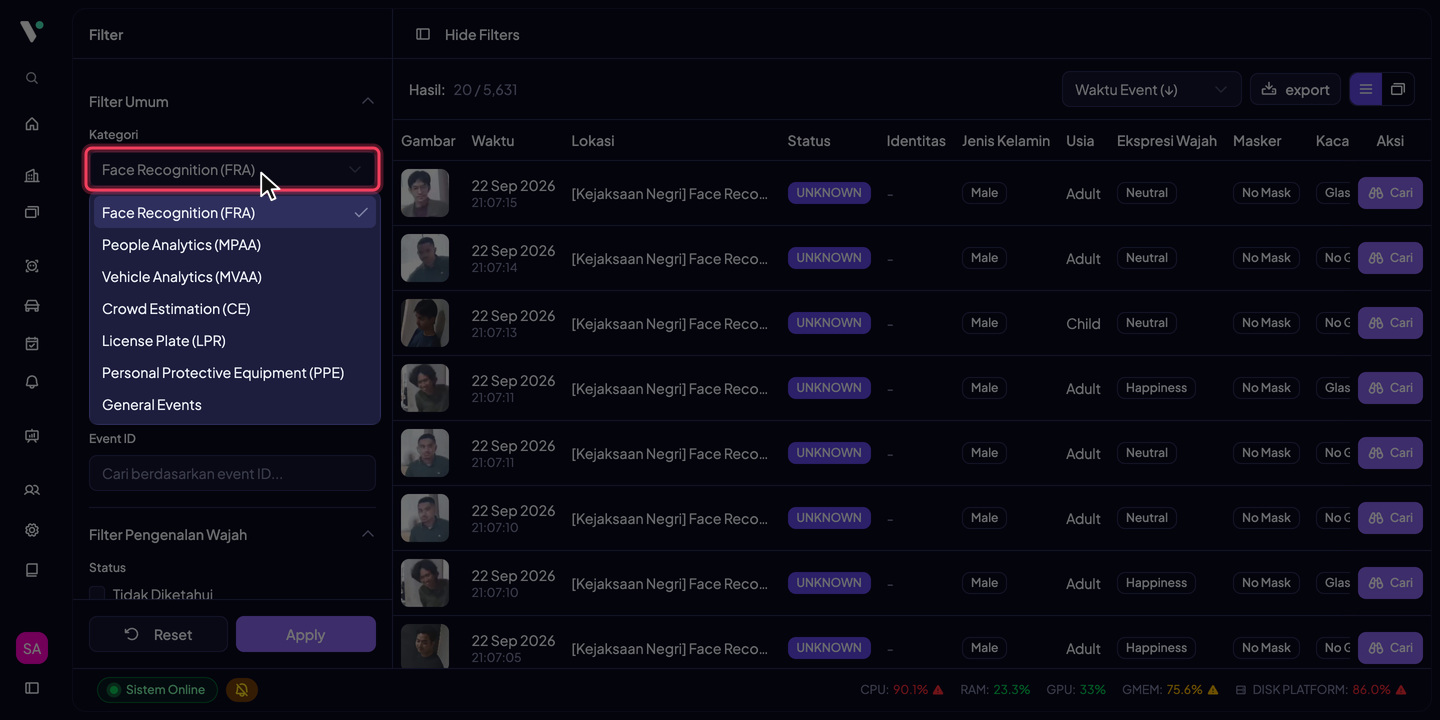Click the GMEM 75.6% status entry
Screen dimensions: 1440x720
[x=1170, y=689]
